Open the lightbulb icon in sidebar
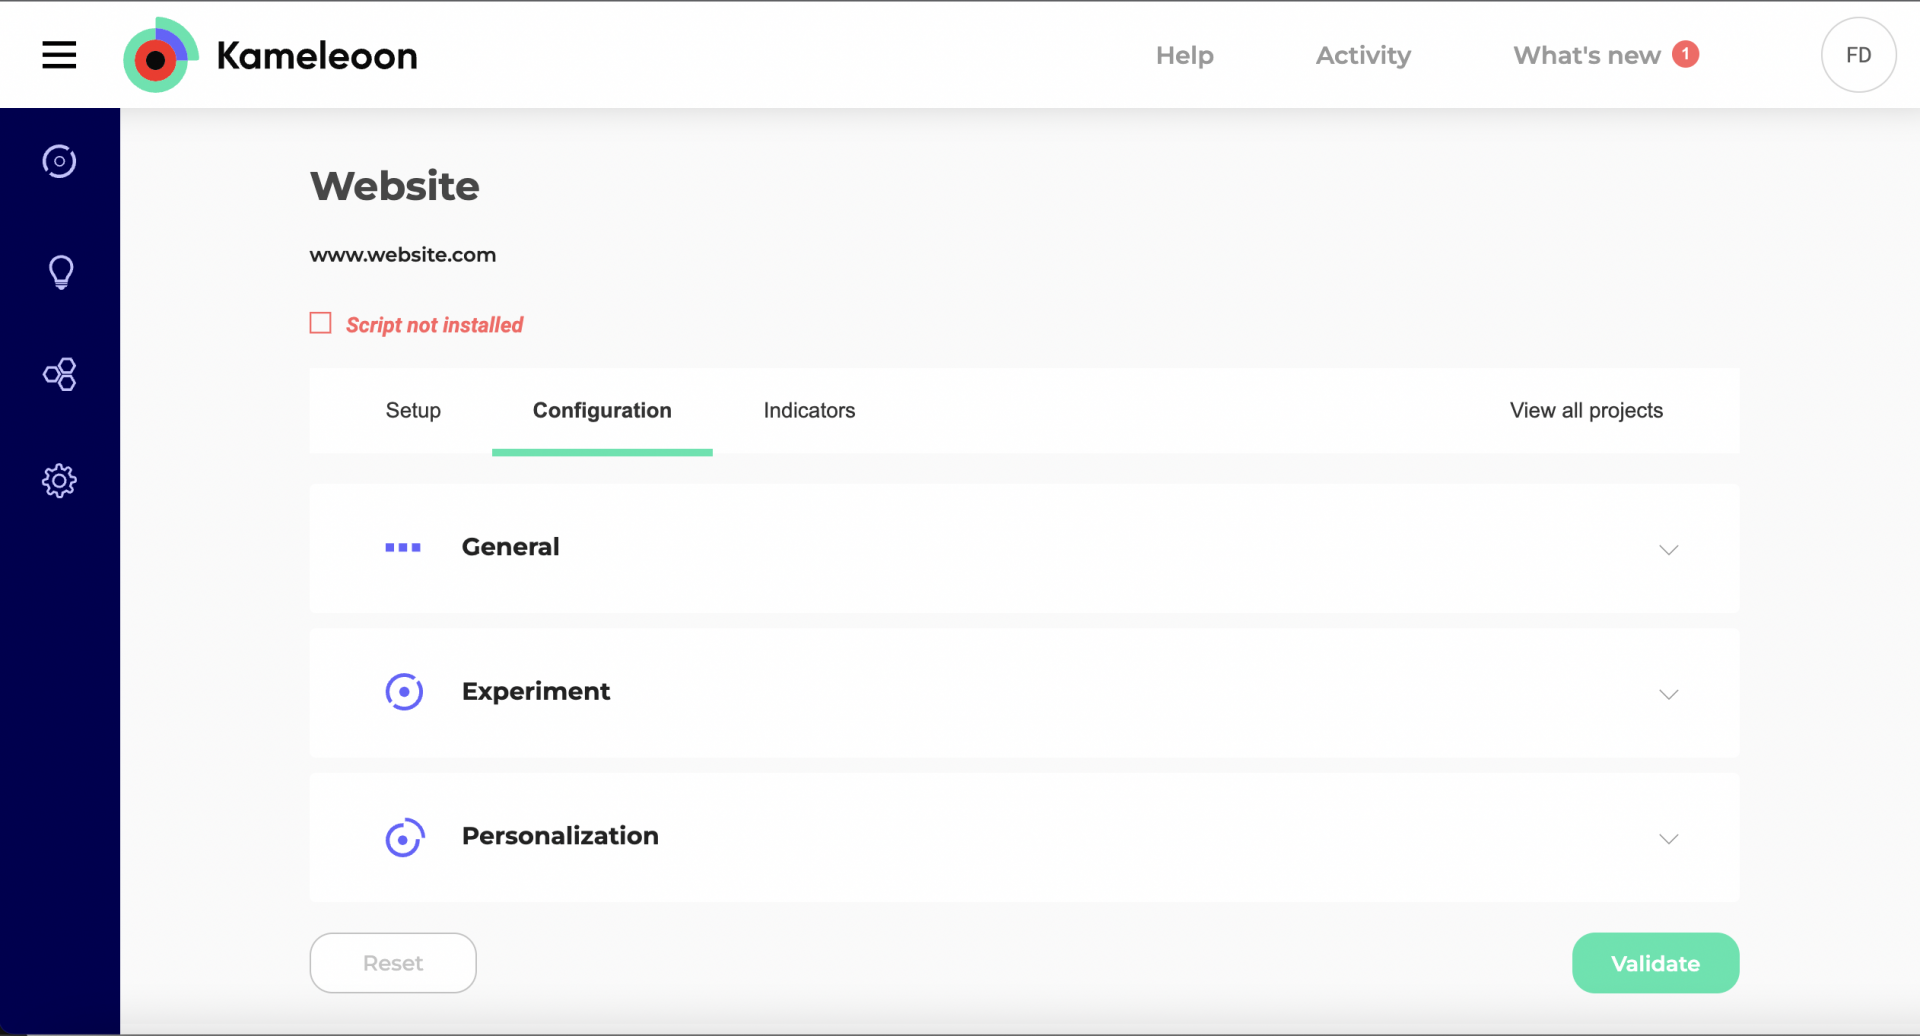Viewport: 1920px width, 1036px height. click(x=60, y=272)
